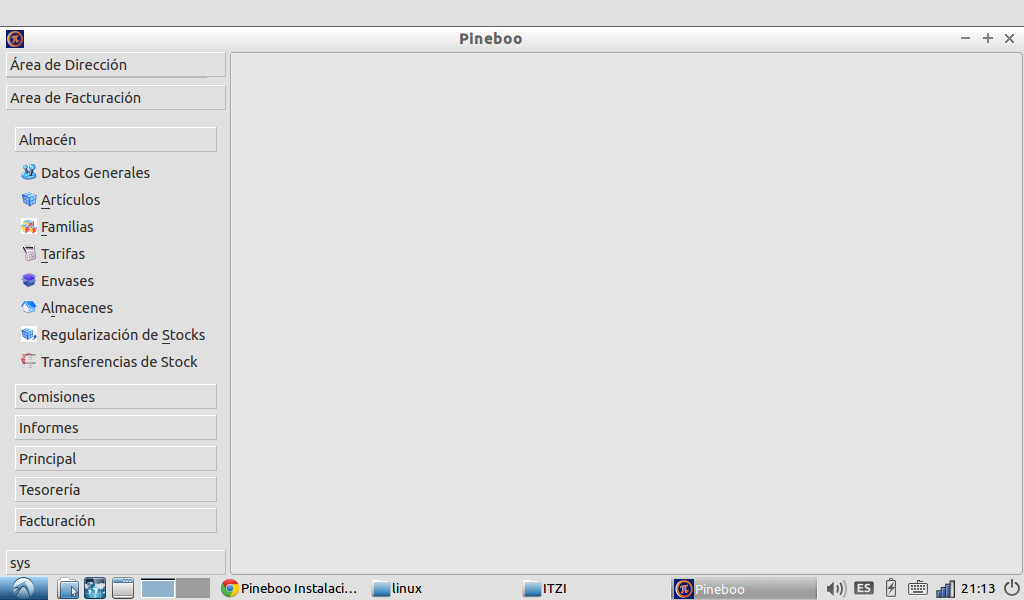Viewport: 1024px width, 600px height.
Task: Click the Pineboo taskbar button
Action: pyautogui.click(x=744, y=588)
